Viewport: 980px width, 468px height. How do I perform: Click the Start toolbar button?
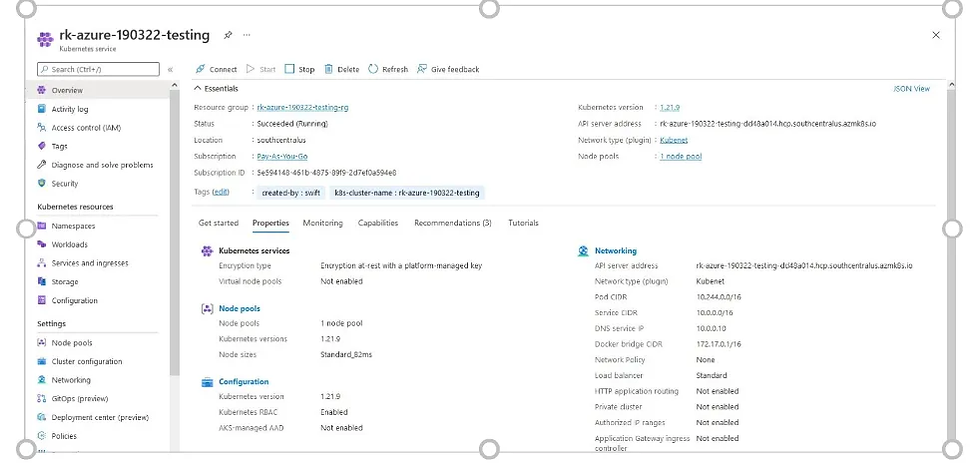[261, 69]
